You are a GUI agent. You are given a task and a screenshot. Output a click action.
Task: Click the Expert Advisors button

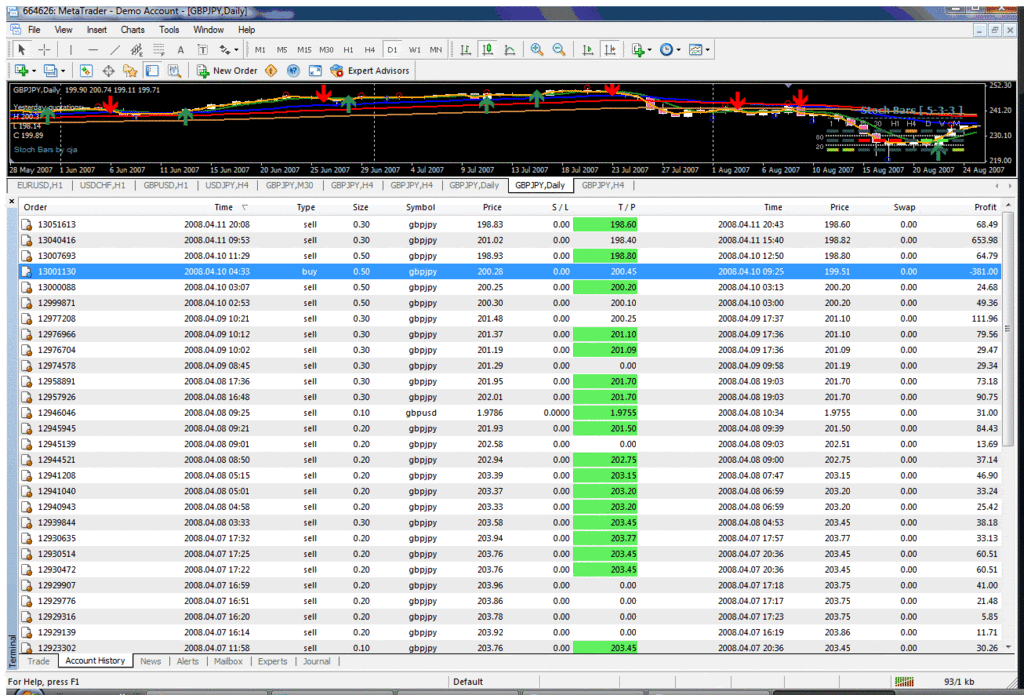tap(370, 71)
